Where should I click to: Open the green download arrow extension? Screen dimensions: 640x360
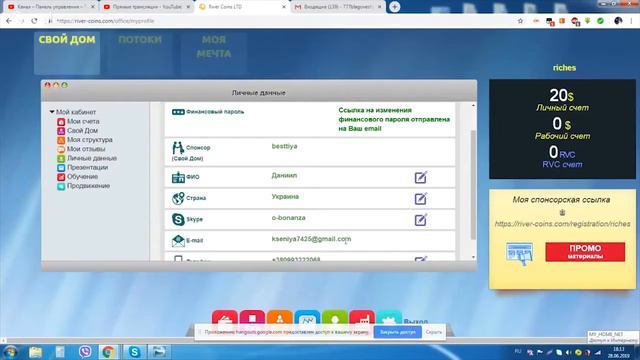coord(588,21)
